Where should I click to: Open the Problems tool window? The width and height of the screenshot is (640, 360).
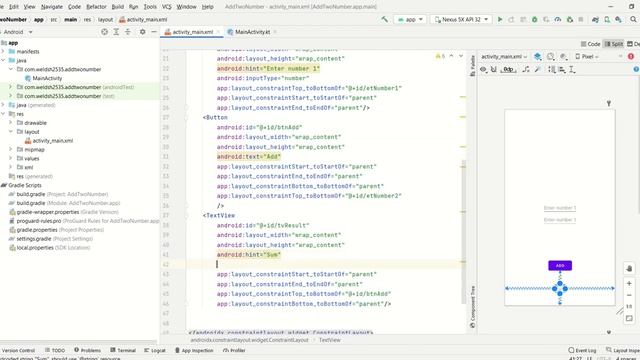(x=87, y=350)
